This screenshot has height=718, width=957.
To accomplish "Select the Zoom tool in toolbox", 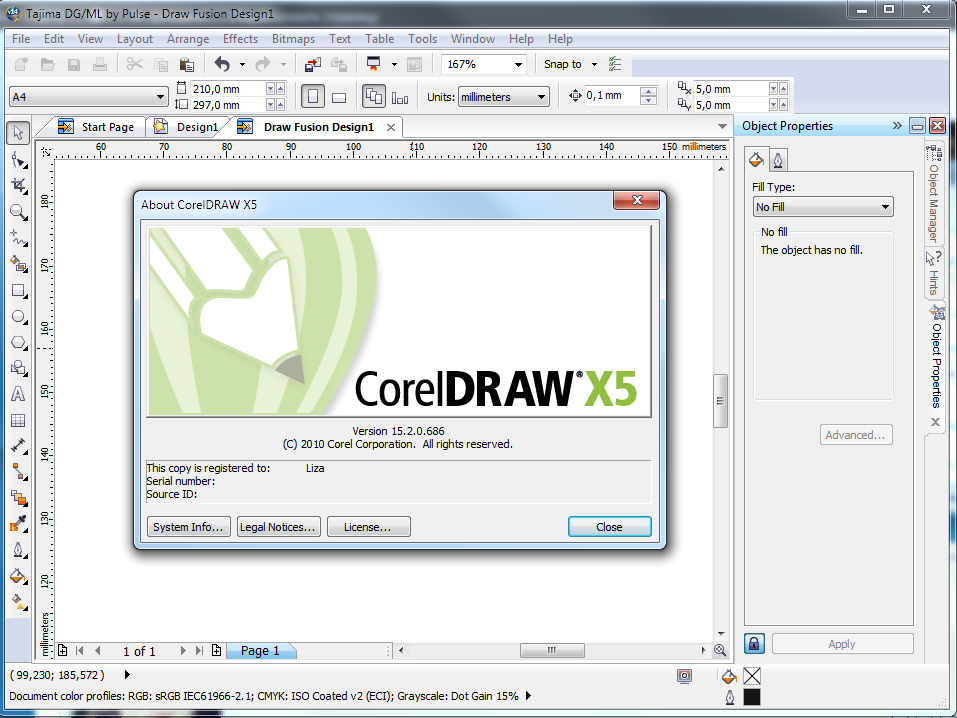I will [x=18, y=212].
